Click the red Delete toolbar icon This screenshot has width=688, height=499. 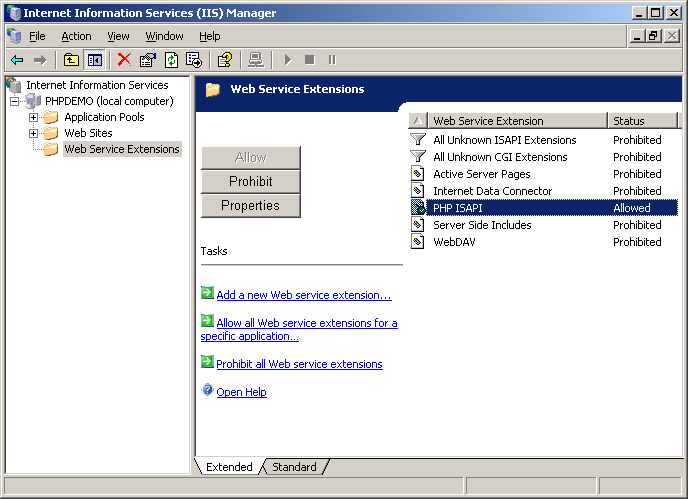[124, 60]
